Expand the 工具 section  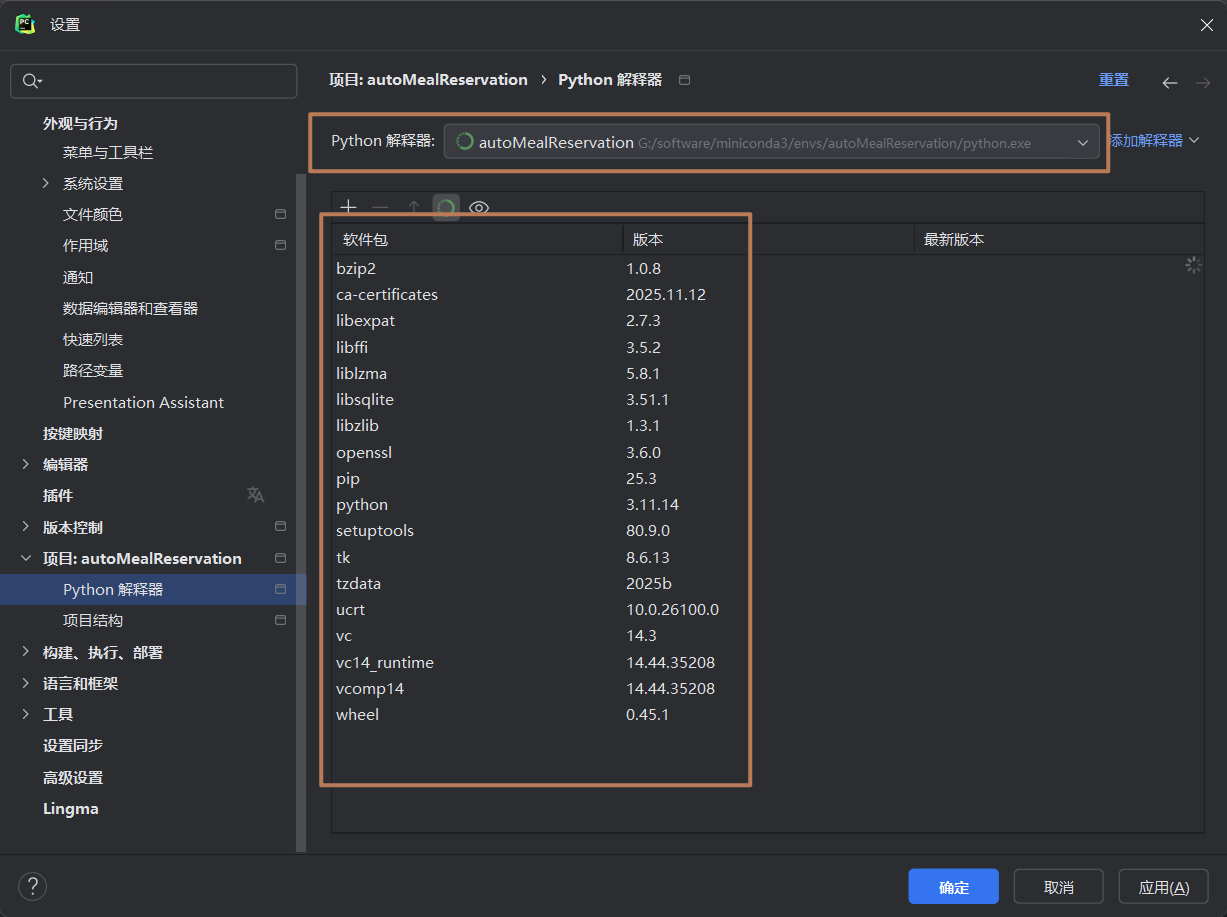[26, 714]
